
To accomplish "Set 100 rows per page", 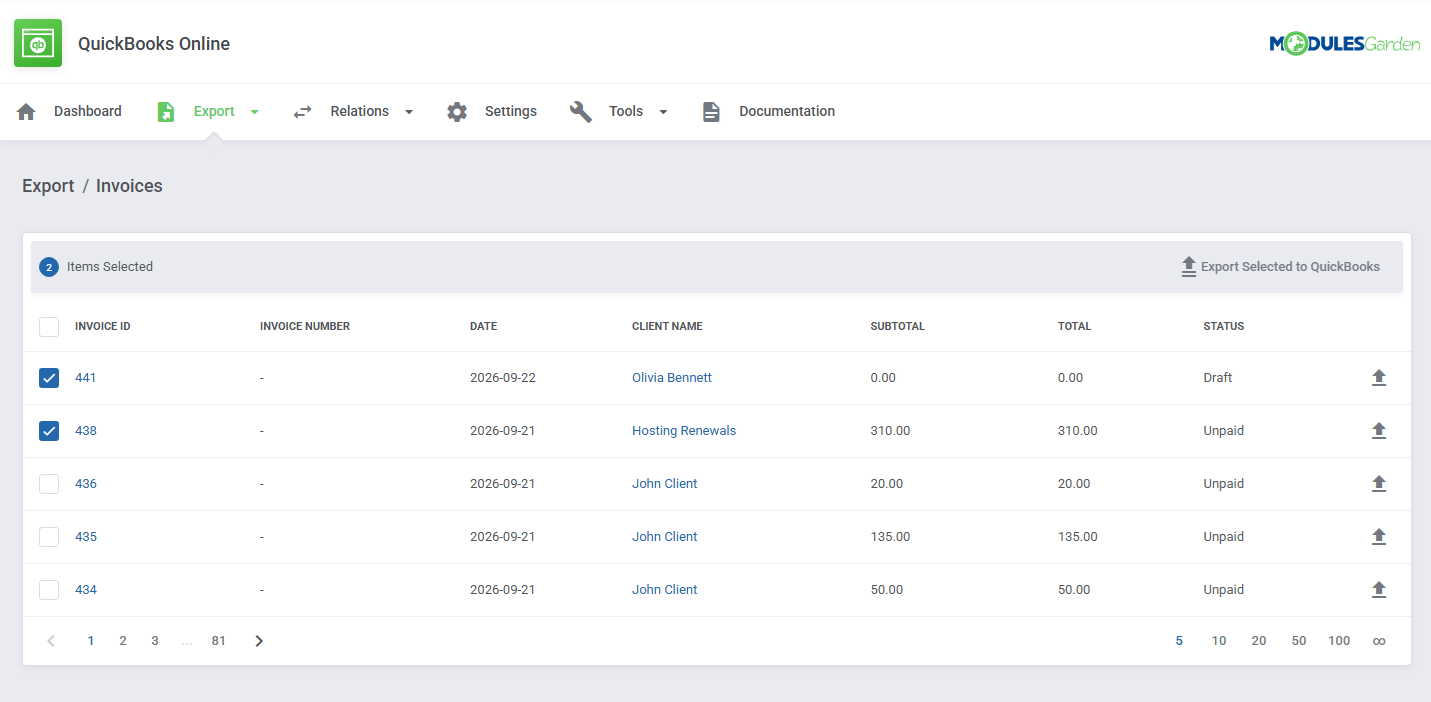I will 1339,641.
